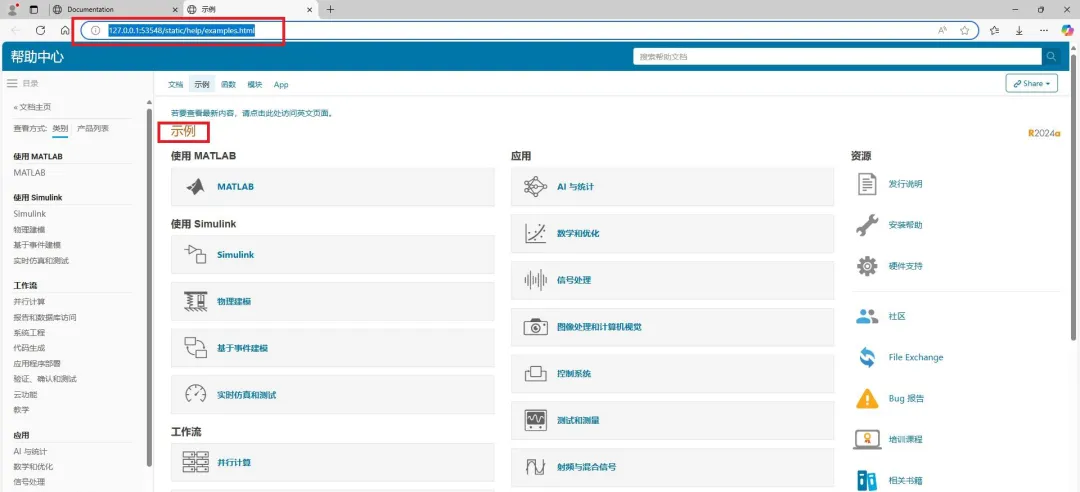Screen dimensions: 1080x492
Task: Toggle the 目录 hamburger sidebar menu
Action: pos(12,83)
